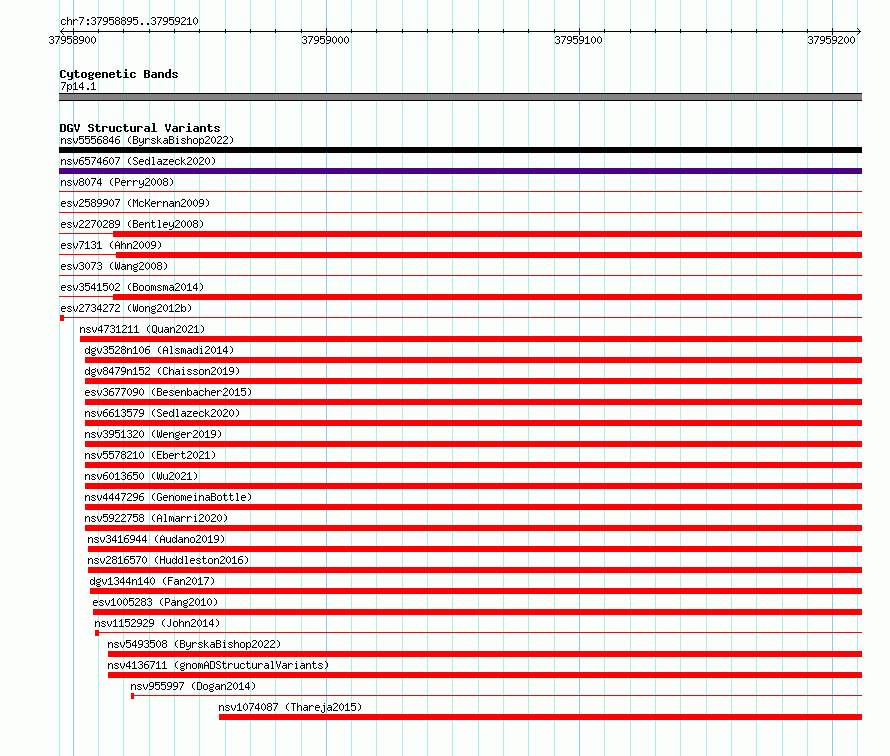This screenshot has height=756, width=890.
Task: Click ruler position 37958900
Action: (73, 40)
